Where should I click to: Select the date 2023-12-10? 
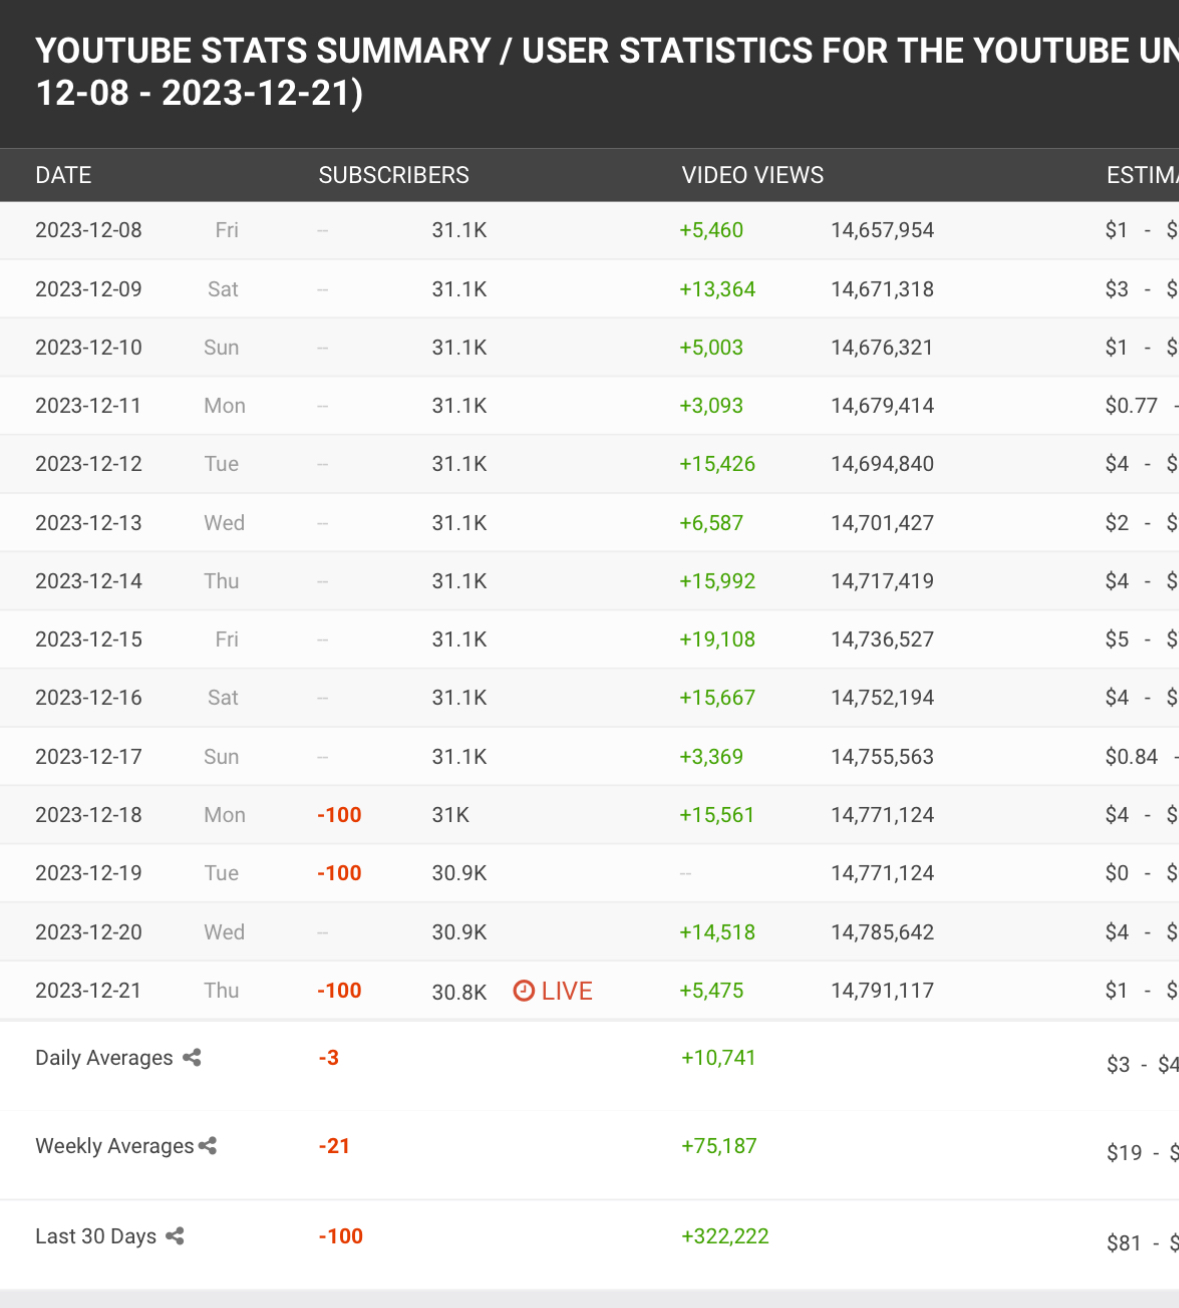(x=89, y=347)
